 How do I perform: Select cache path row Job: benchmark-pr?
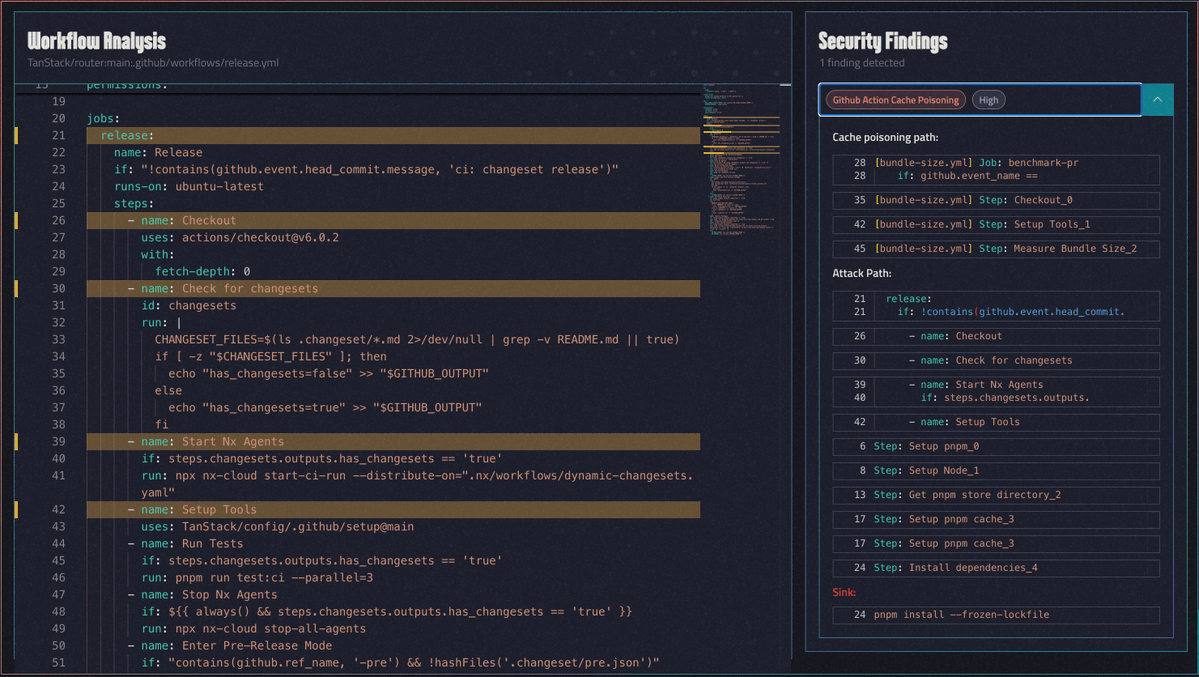tap(996, 169)
